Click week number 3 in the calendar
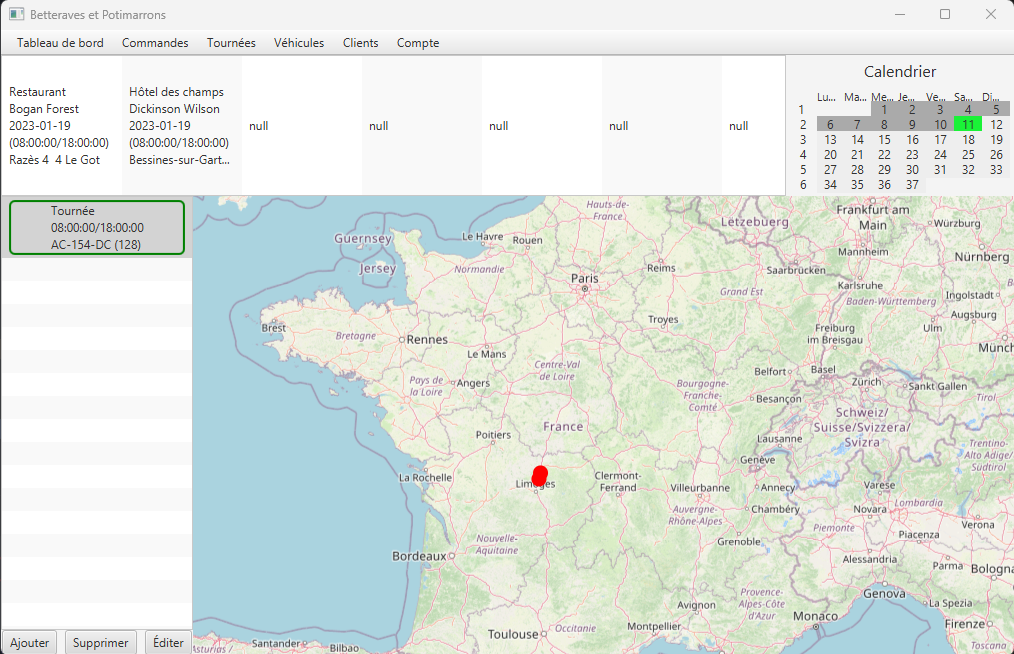 pyautogui.click(x=803, y=139)
